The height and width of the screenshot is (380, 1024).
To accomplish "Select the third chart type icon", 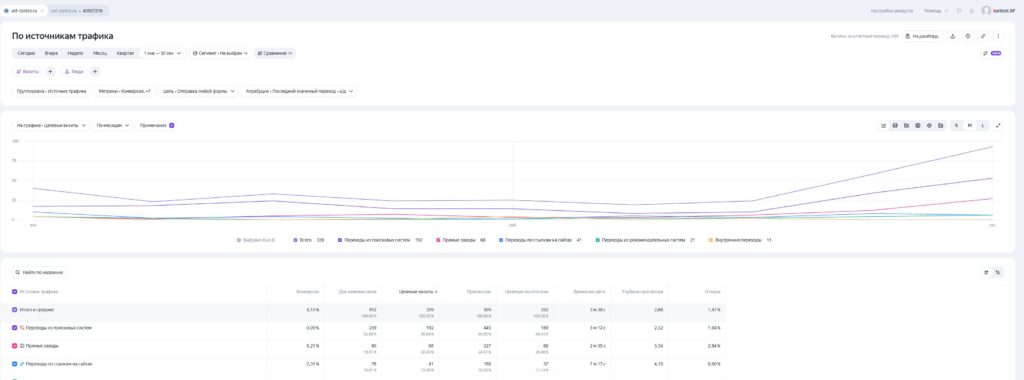I will point(906,125).
